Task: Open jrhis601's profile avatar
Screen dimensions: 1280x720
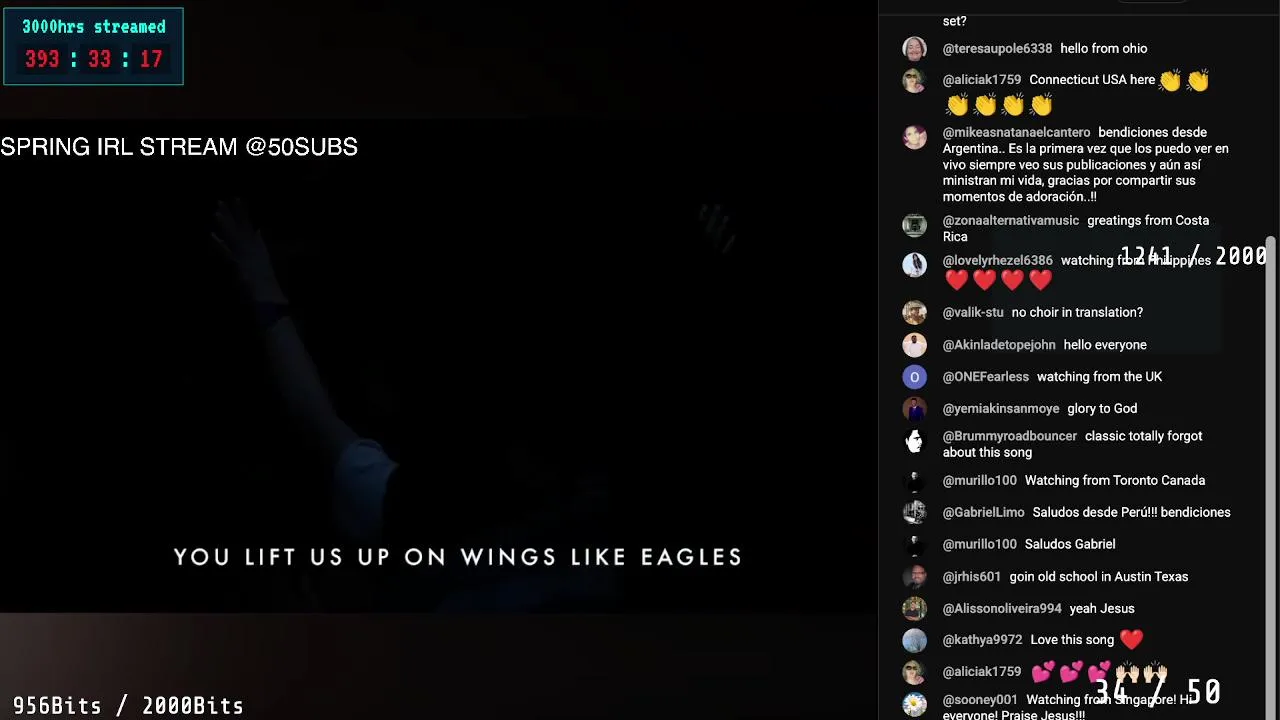Action: coord(914,577)
